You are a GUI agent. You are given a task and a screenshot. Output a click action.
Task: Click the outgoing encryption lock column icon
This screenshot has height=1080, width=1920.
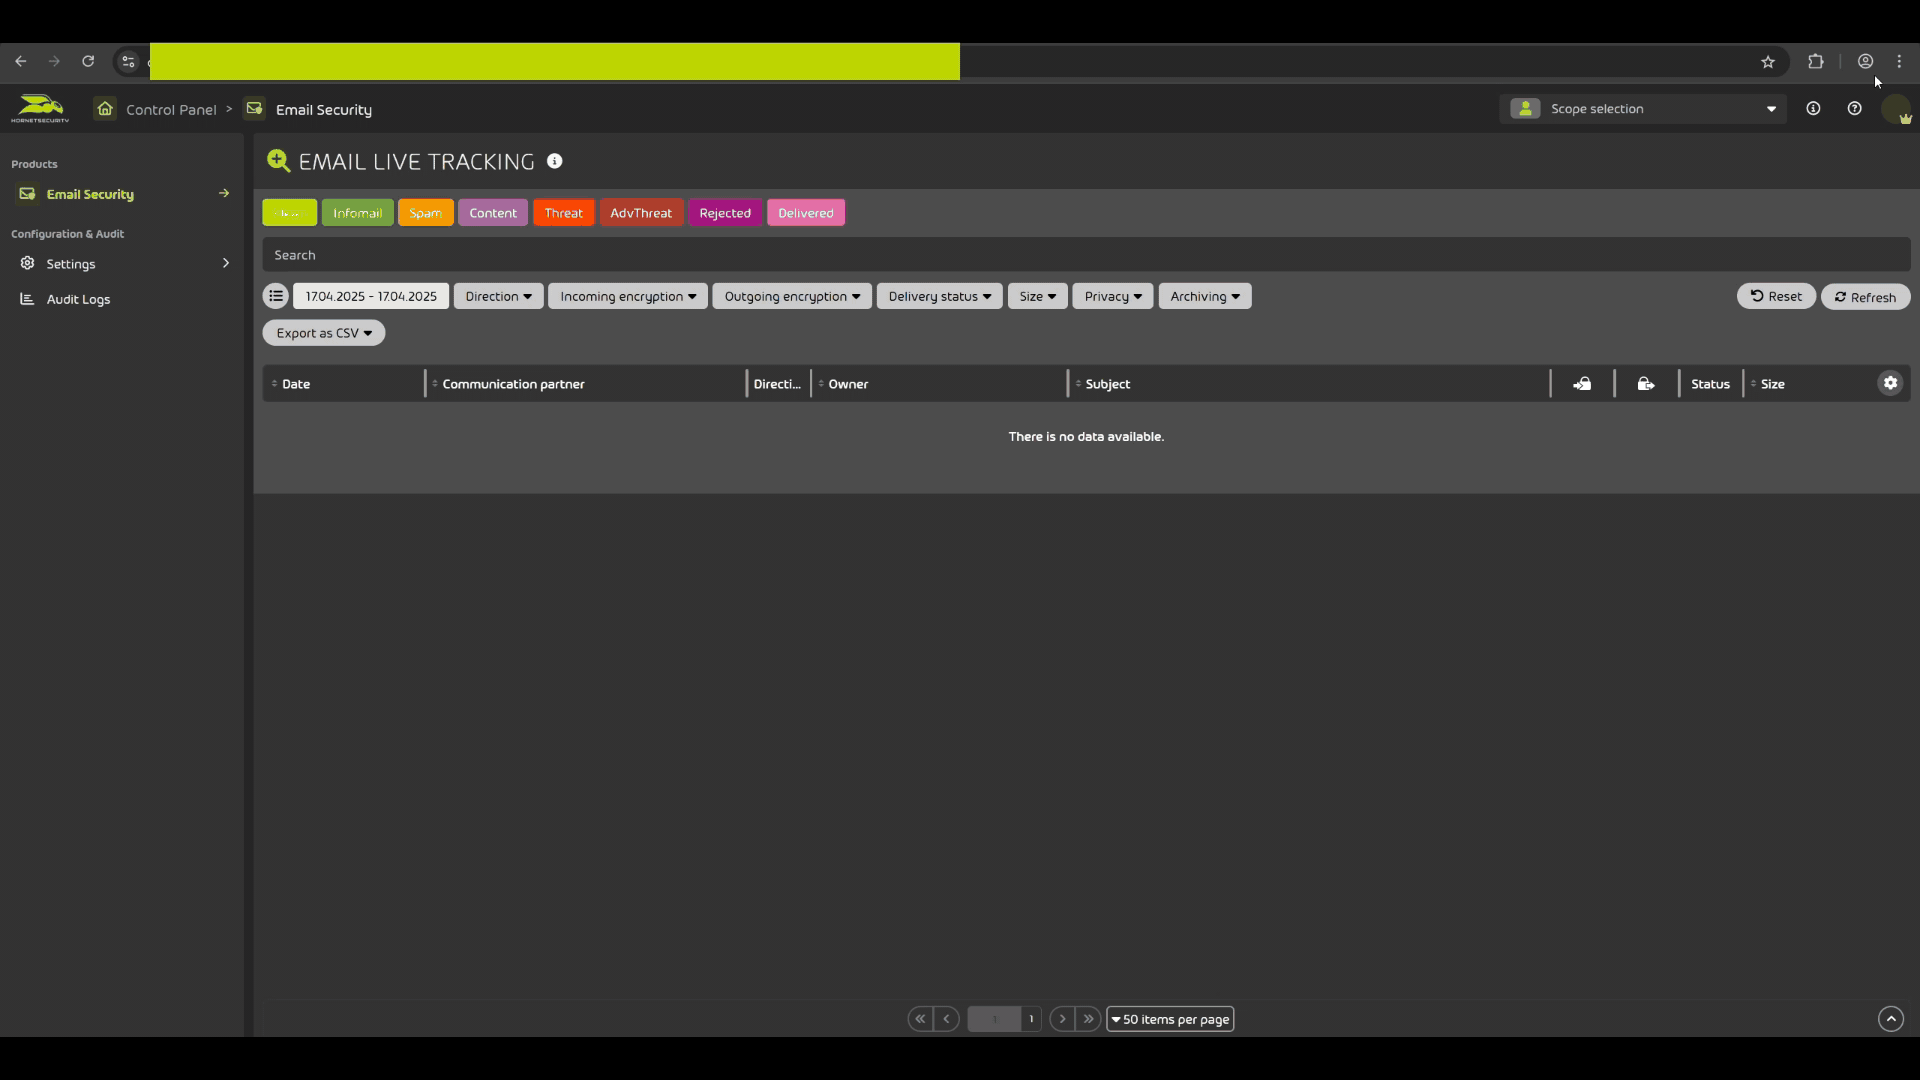(x=1646, y=384)
